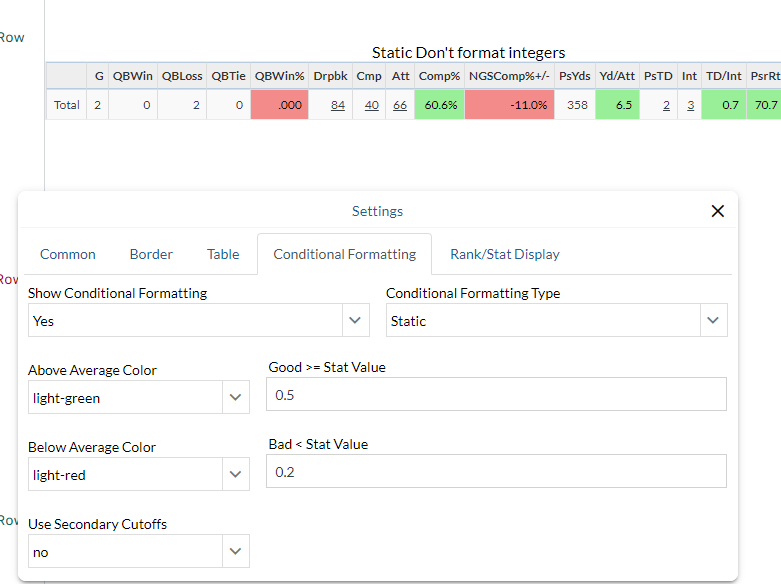Open the Border tab
Image resolution: width=781 pixels, height=584 pixels.
(151, 254)
